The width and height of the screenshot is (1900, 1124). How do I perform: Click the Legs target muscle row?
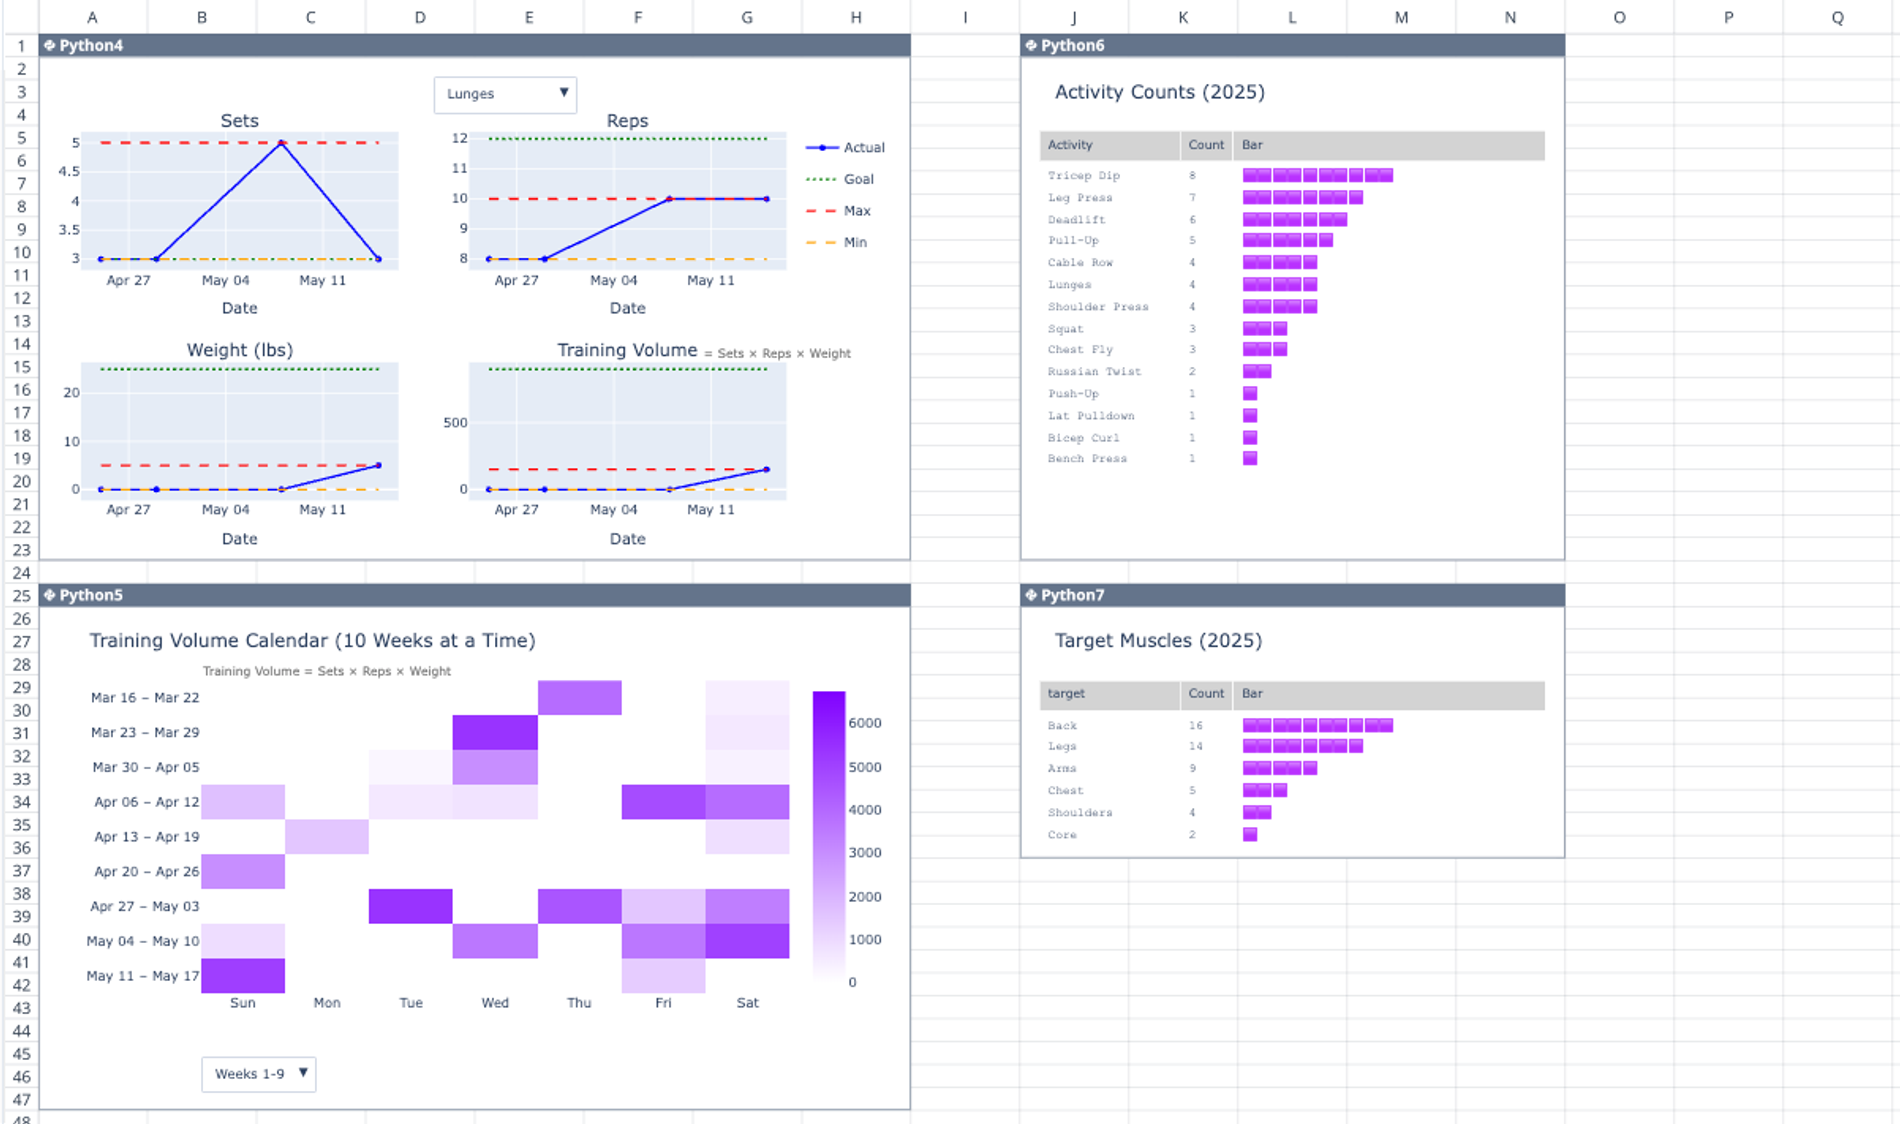pos(1292,746)
